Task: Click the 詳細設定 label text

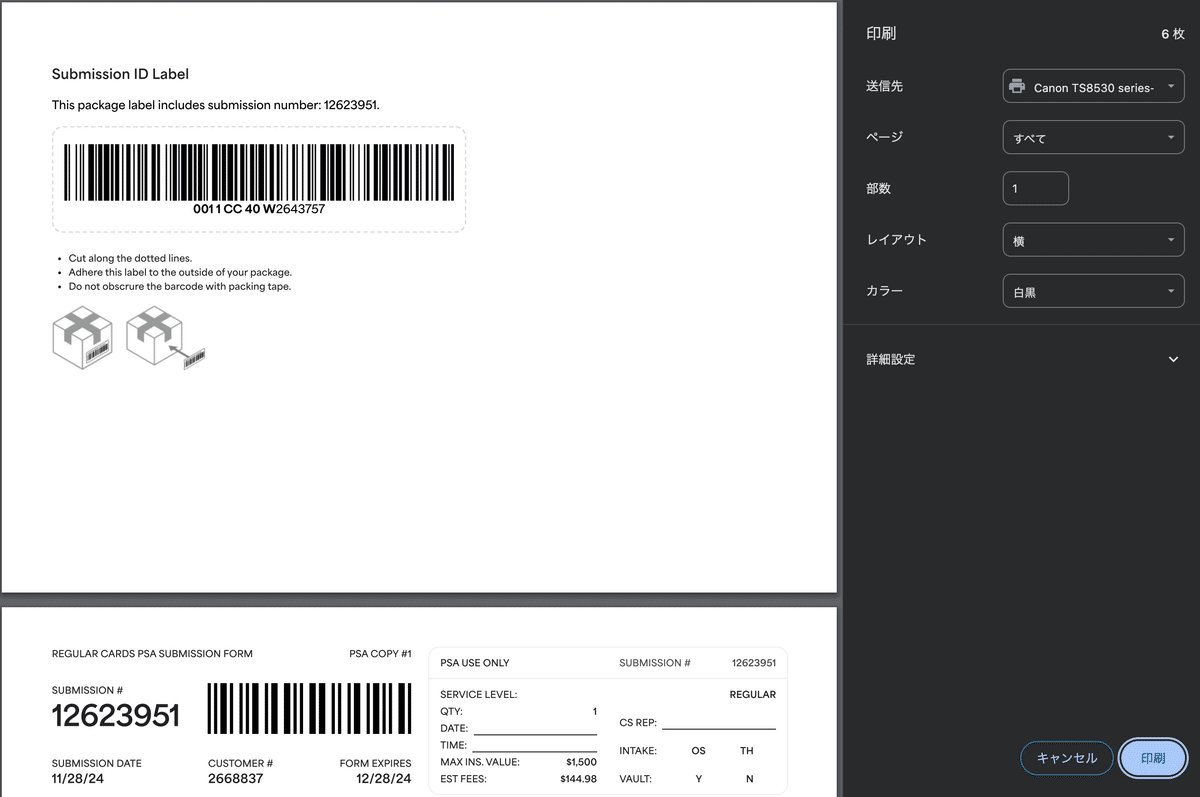Action: pos(890,359)
